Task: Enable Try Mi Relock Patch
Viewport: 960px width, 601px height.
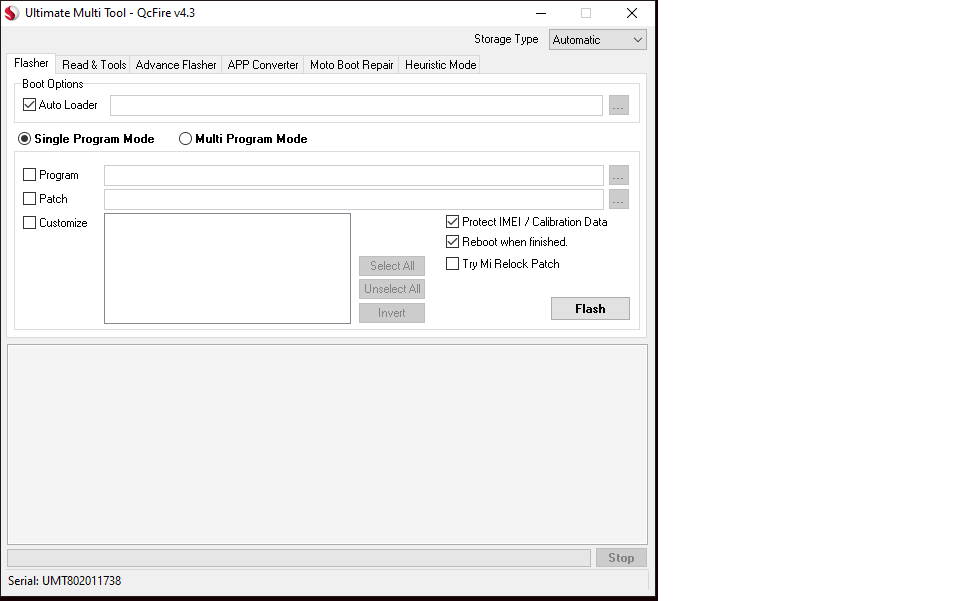Action: coord(452,264)
